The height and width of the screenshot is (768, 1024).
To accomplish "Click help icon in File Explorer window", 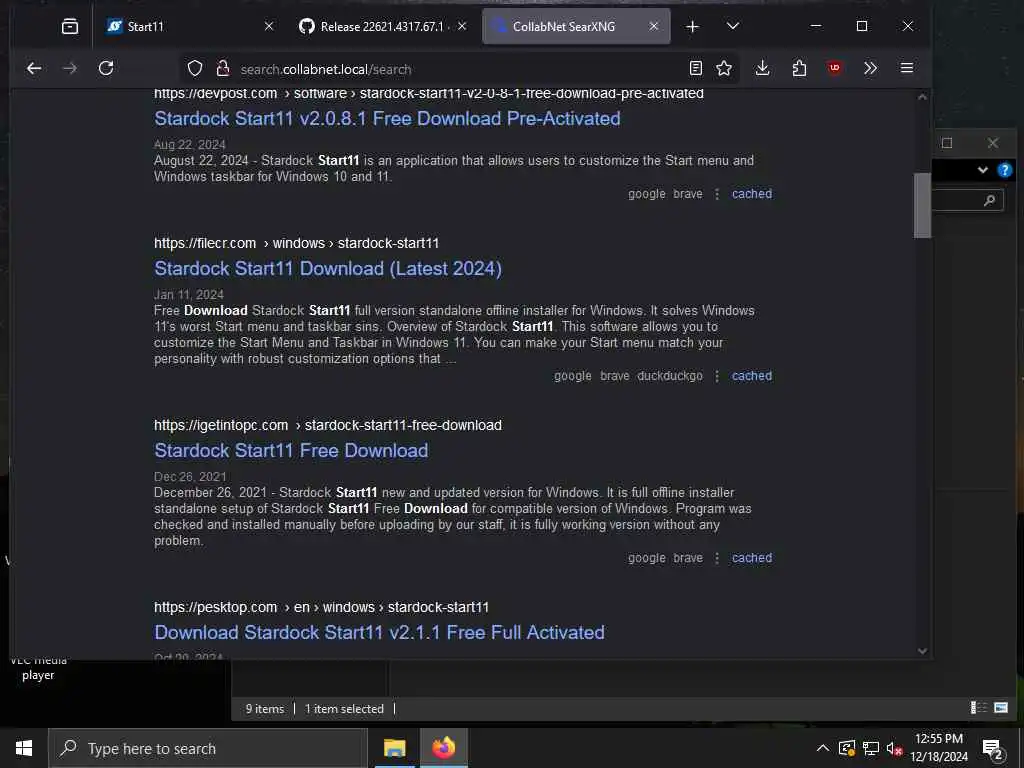I will [x=1004, y=170].
